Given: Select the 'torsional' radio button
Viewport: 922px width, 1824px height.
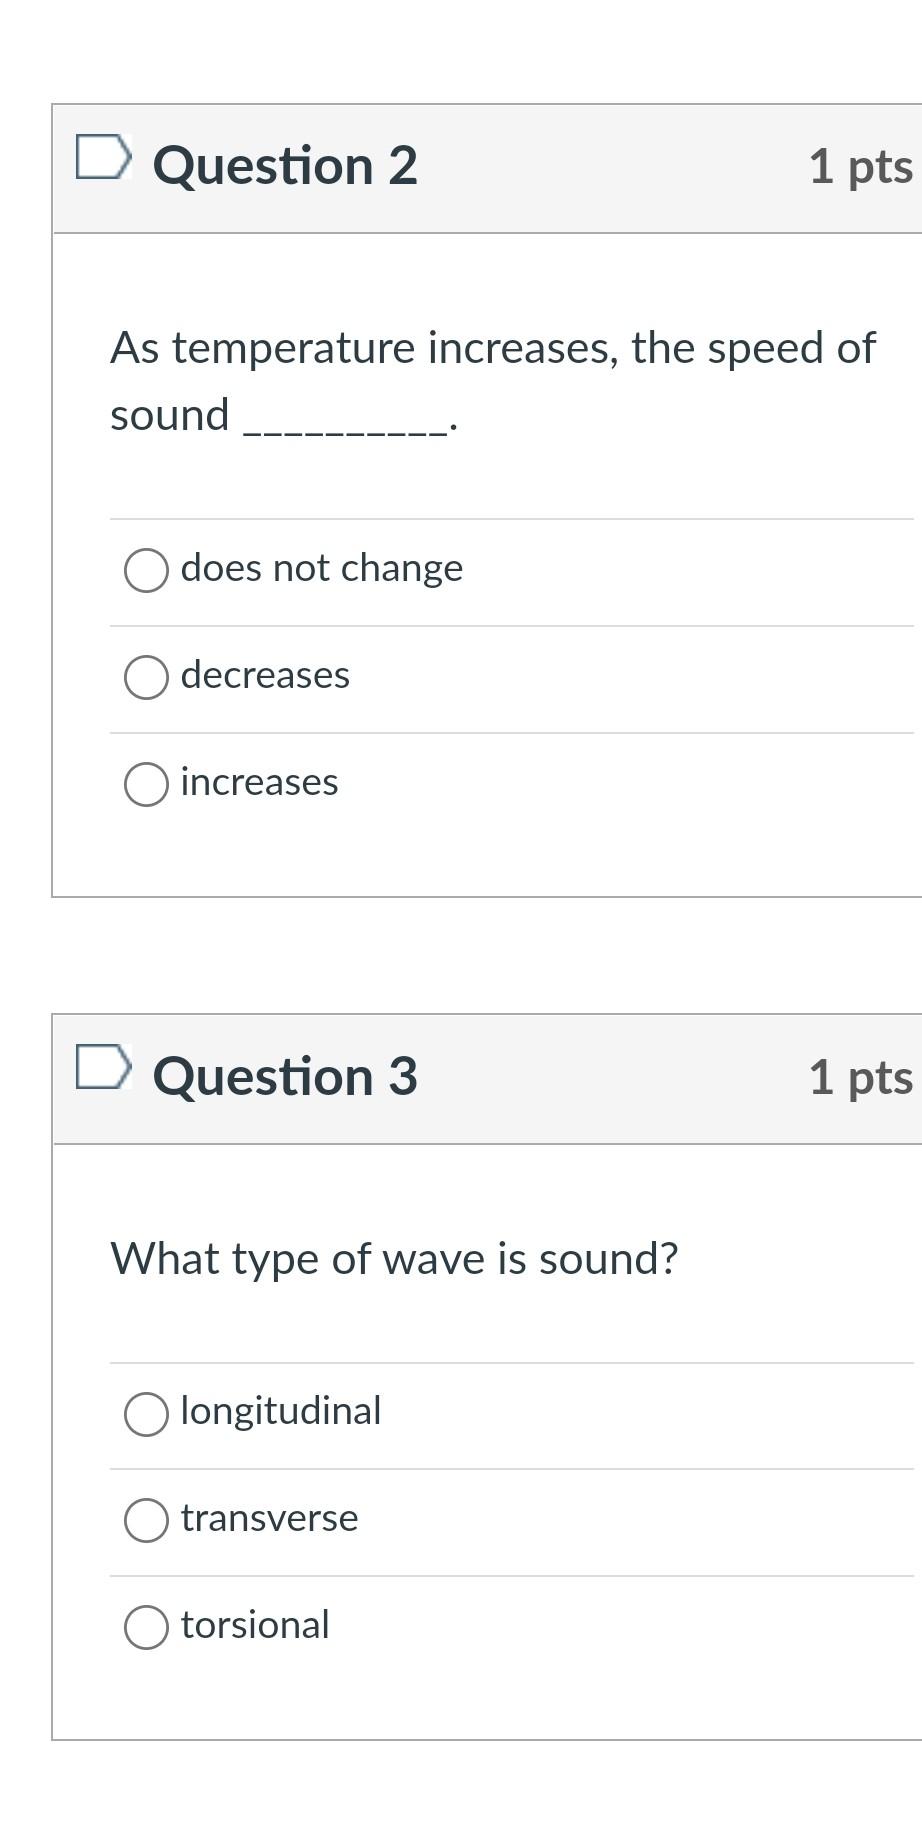Looking at the screenshot, I should click(146, 1626).
